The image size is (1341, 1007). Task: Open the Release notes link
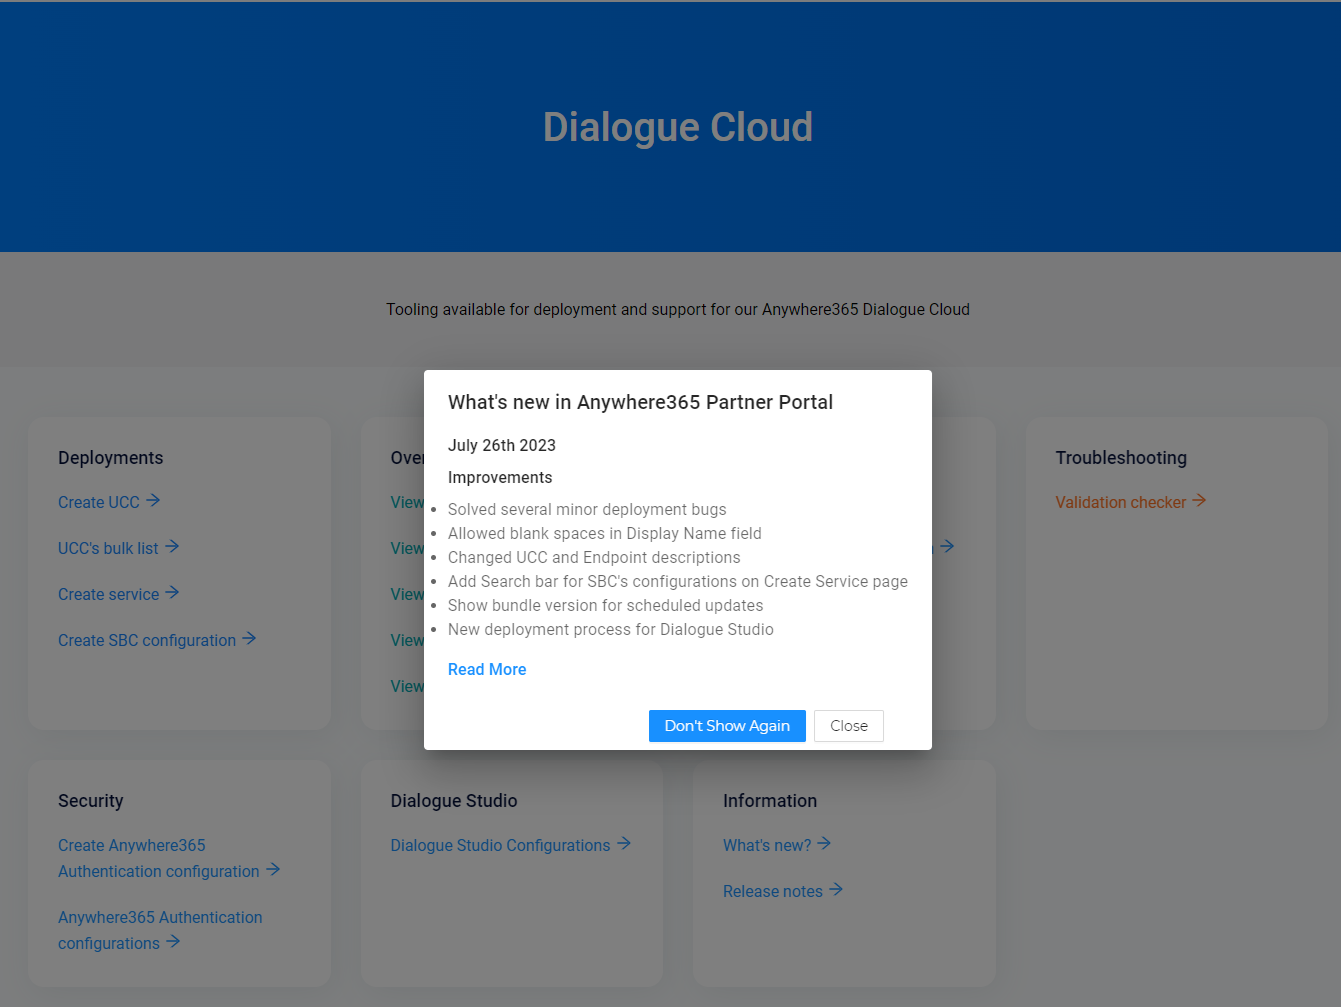pyautogui.click(x=773, y=891)
